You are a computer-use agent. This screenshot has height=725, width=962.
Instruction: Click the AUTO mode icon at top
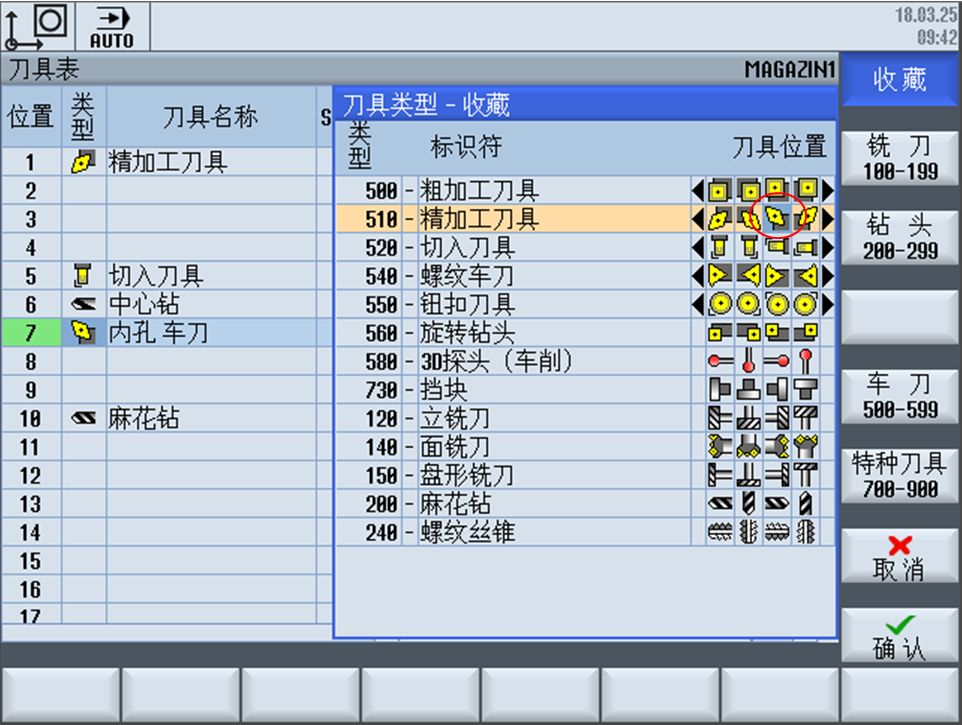tap(112, 27)
